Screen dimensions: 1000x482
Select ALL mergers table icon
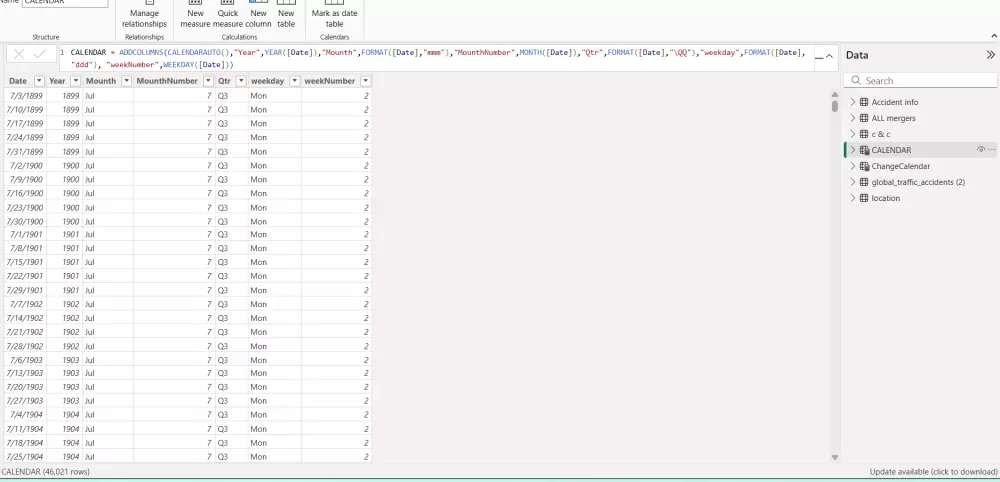[864, 118]
